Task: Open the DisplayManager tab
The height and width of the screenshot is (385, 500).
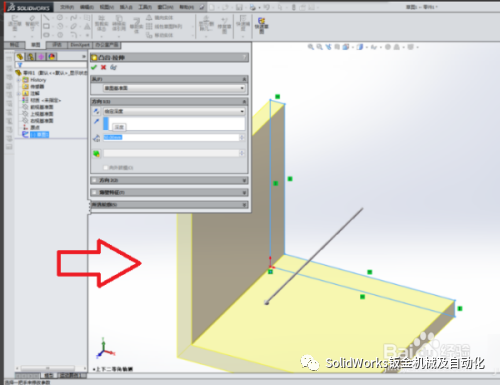Action: coord(52,57)
